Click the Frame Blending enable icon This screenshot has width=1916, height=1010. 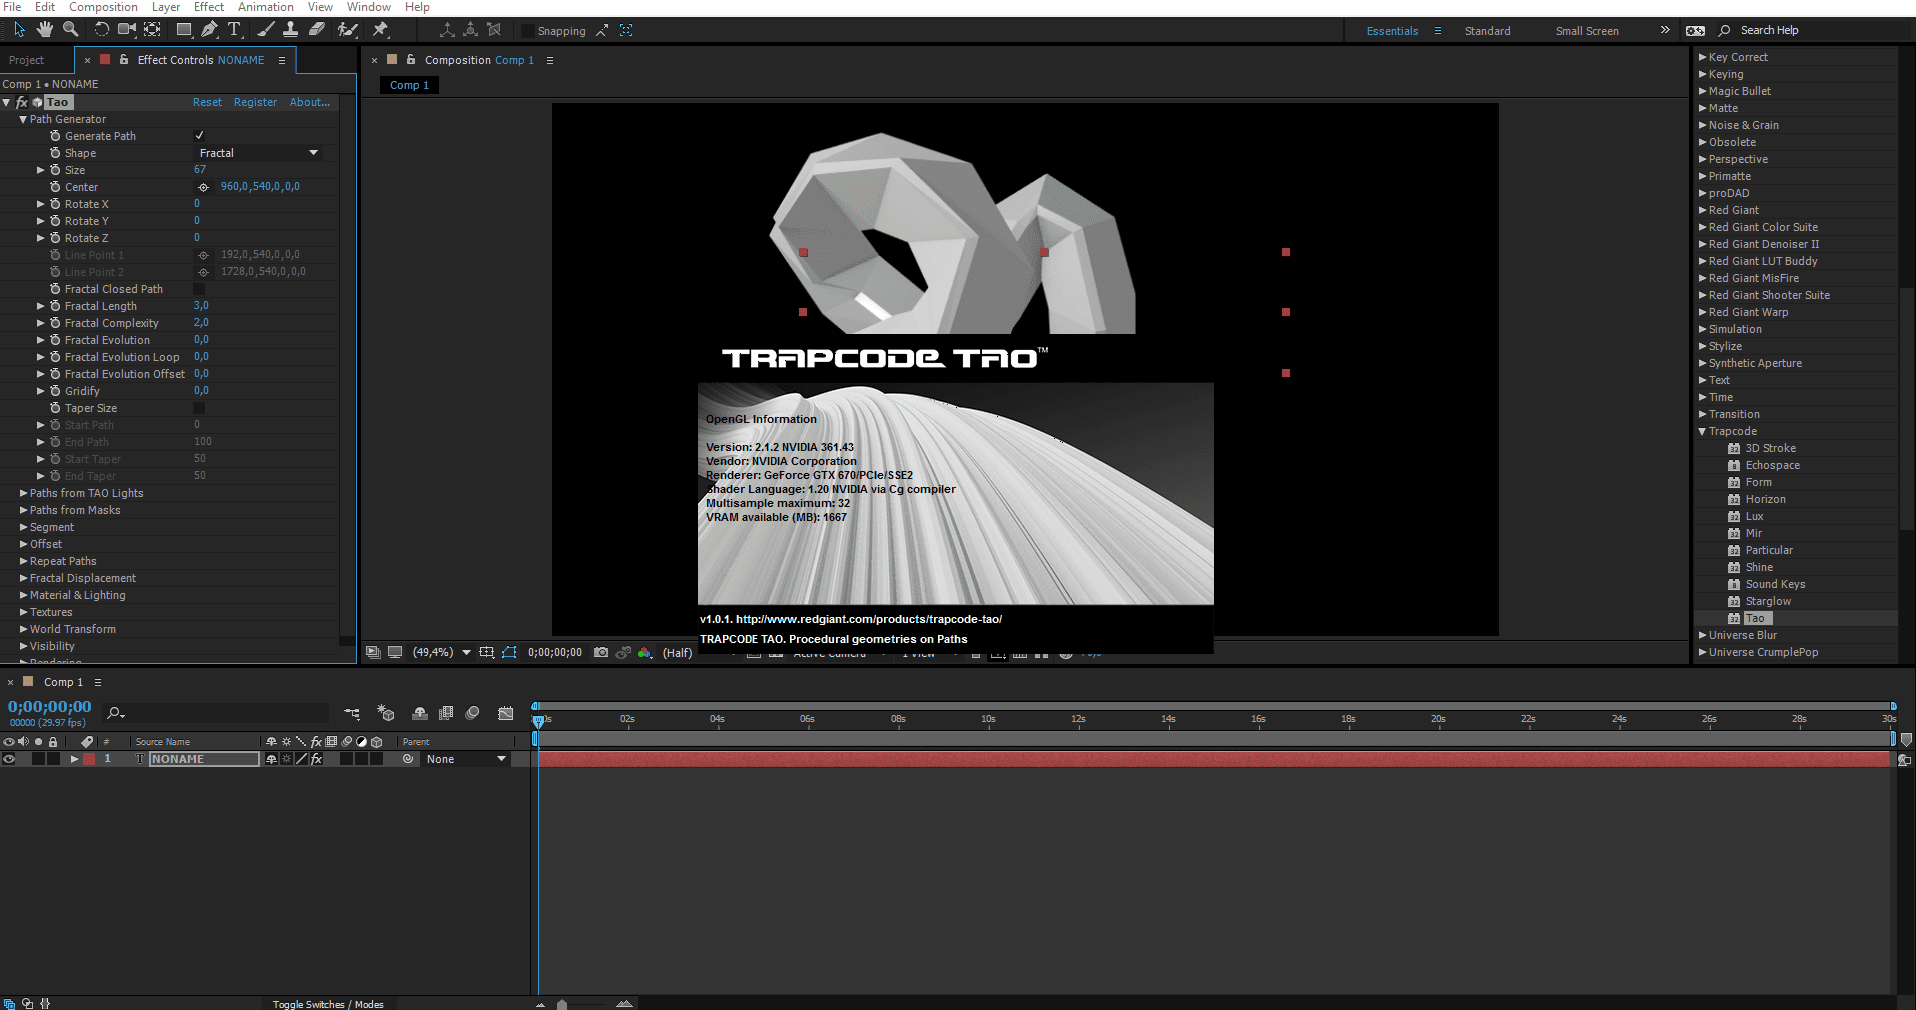pos(446,713)
